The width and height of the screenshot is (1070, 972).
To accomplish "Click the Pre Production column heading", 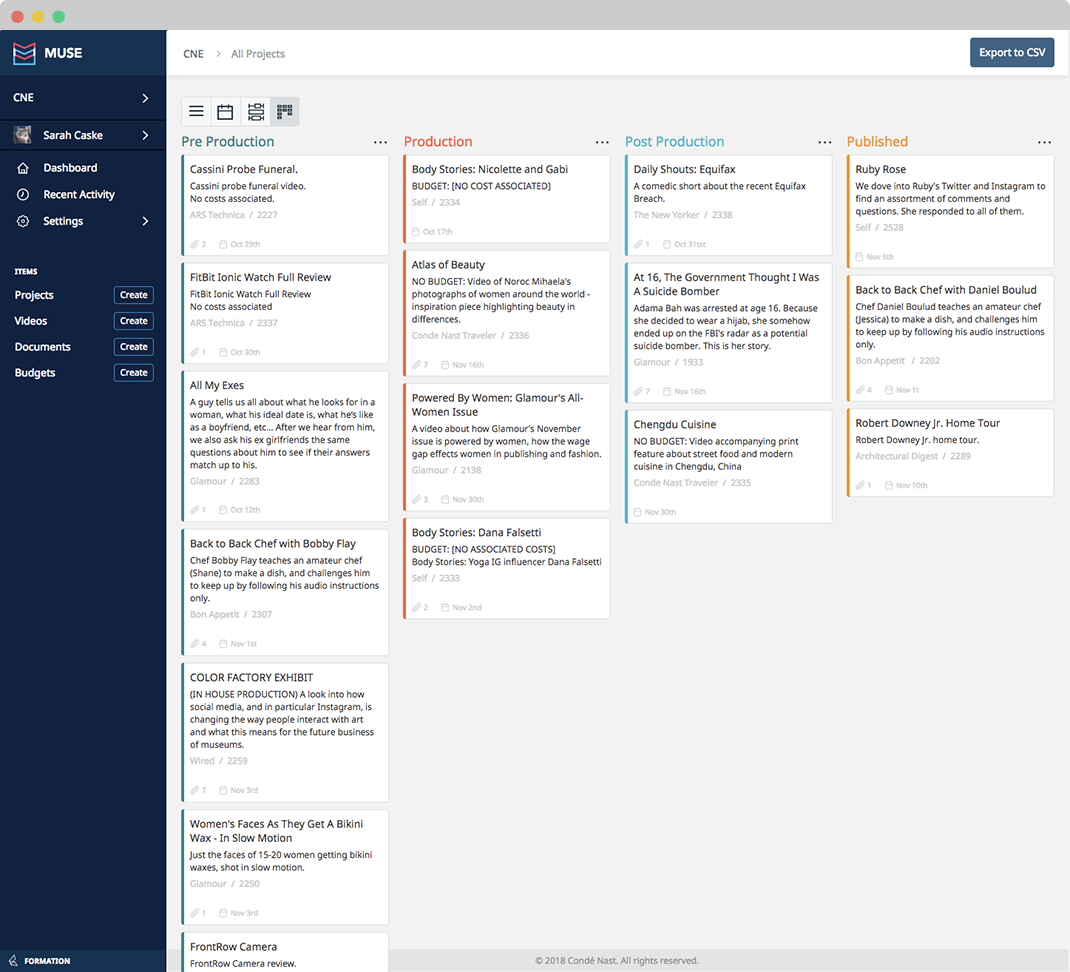I will click(228, 142).
